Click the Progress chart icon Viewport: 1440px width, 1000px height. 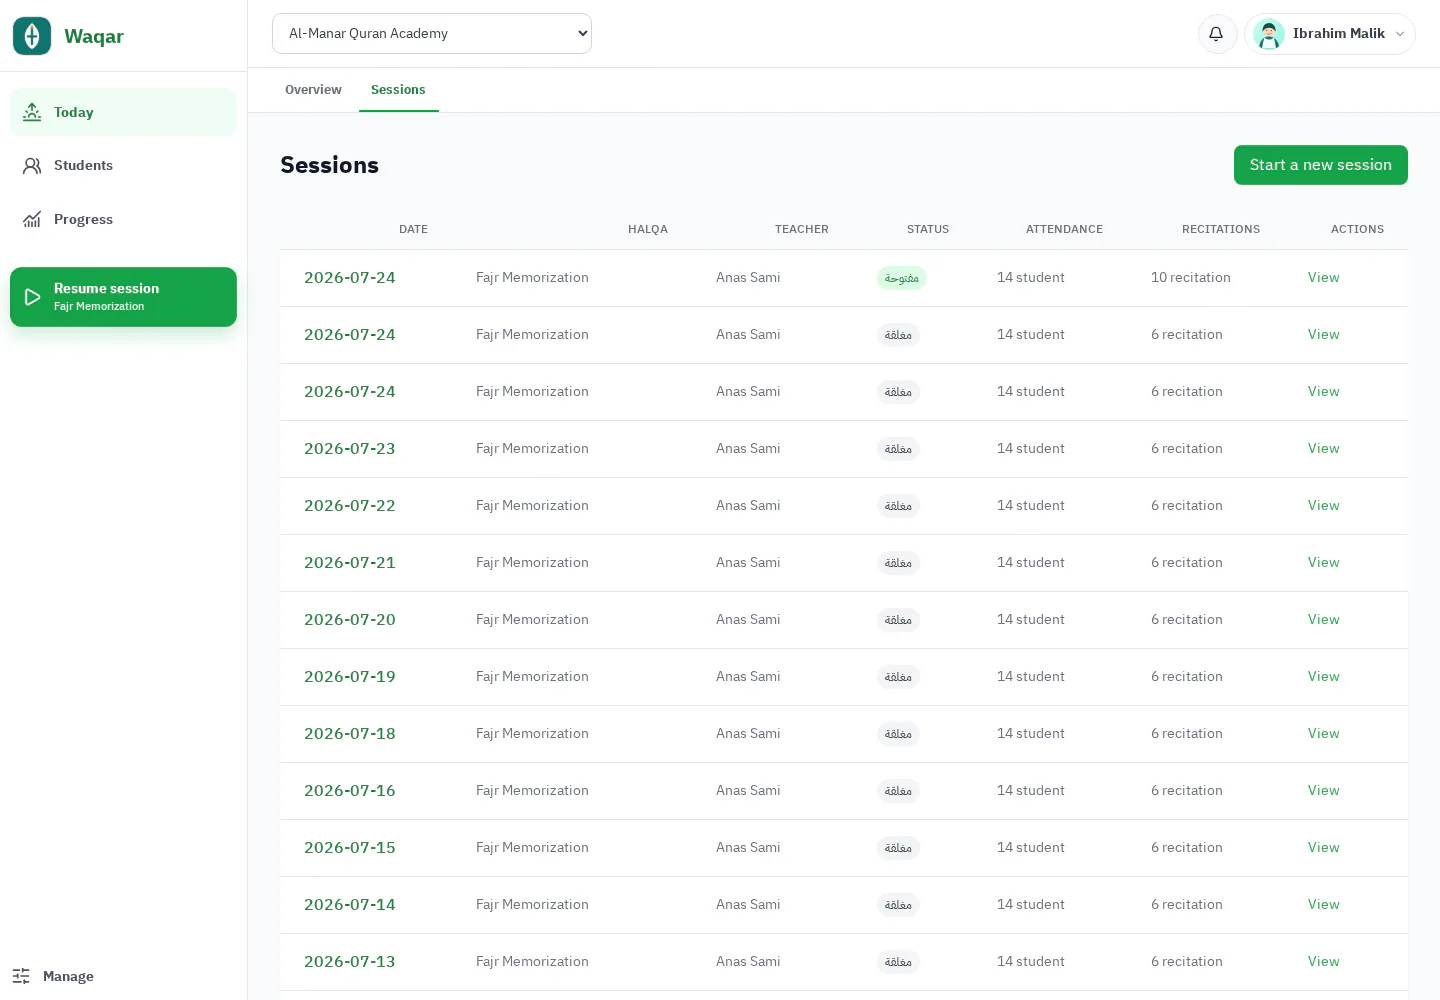click(32, 219)
